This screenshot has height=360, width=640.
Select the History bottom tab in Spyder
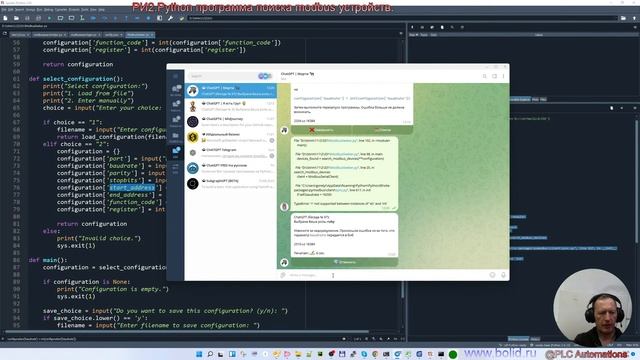535,339
